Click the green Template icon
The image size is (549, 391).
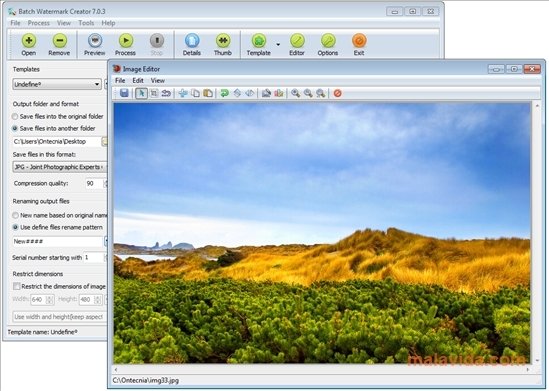coord(259,41)
